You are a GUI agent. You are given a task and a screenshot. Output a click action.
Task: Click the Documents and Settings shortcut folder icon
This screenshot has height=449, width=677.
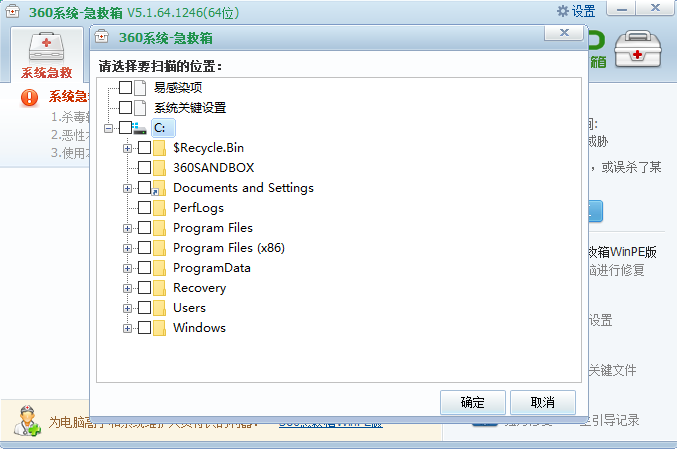click(x=159, y=188)
